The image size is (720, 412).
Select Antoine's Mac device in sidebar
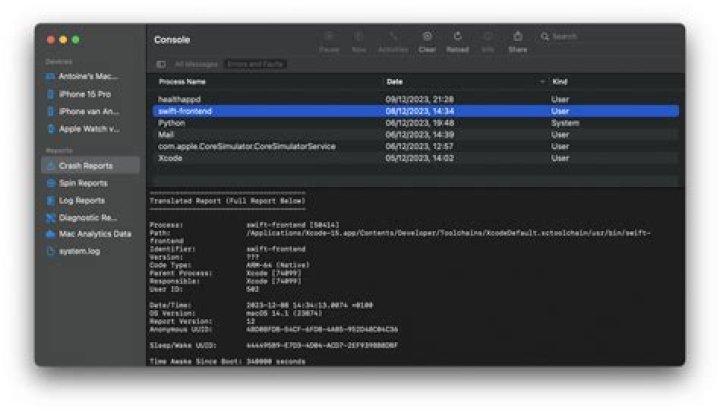(90, 76)
